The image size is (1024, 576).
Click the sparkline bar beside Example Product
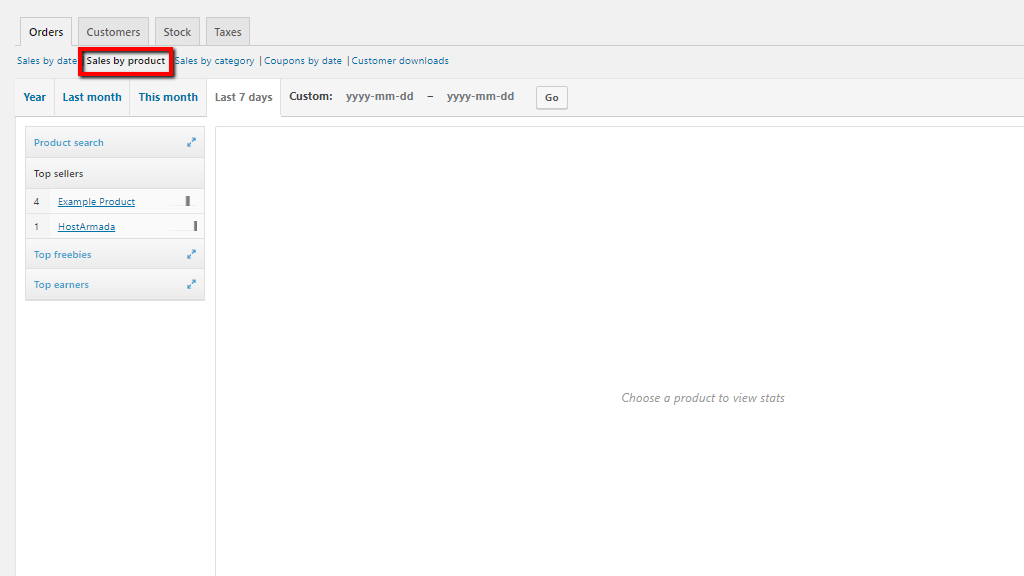(x=186, y=201)
